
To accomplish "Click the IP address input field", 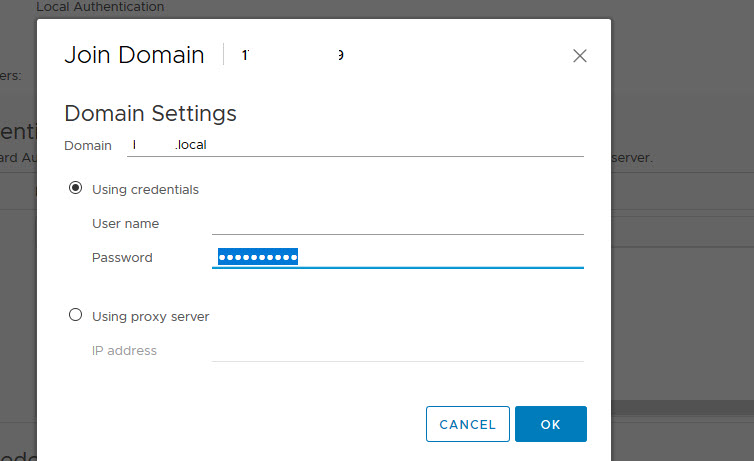I will coord(397,350).
